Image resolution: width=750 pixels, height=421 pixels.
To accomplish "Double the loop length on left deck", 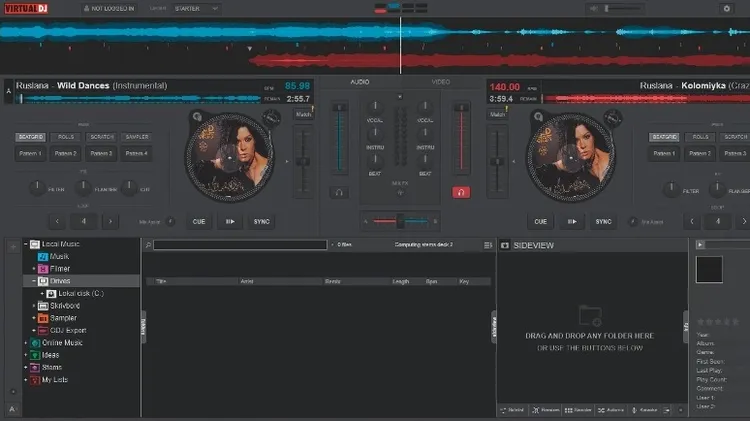I will pyautogui.click(x=110, y=222).
